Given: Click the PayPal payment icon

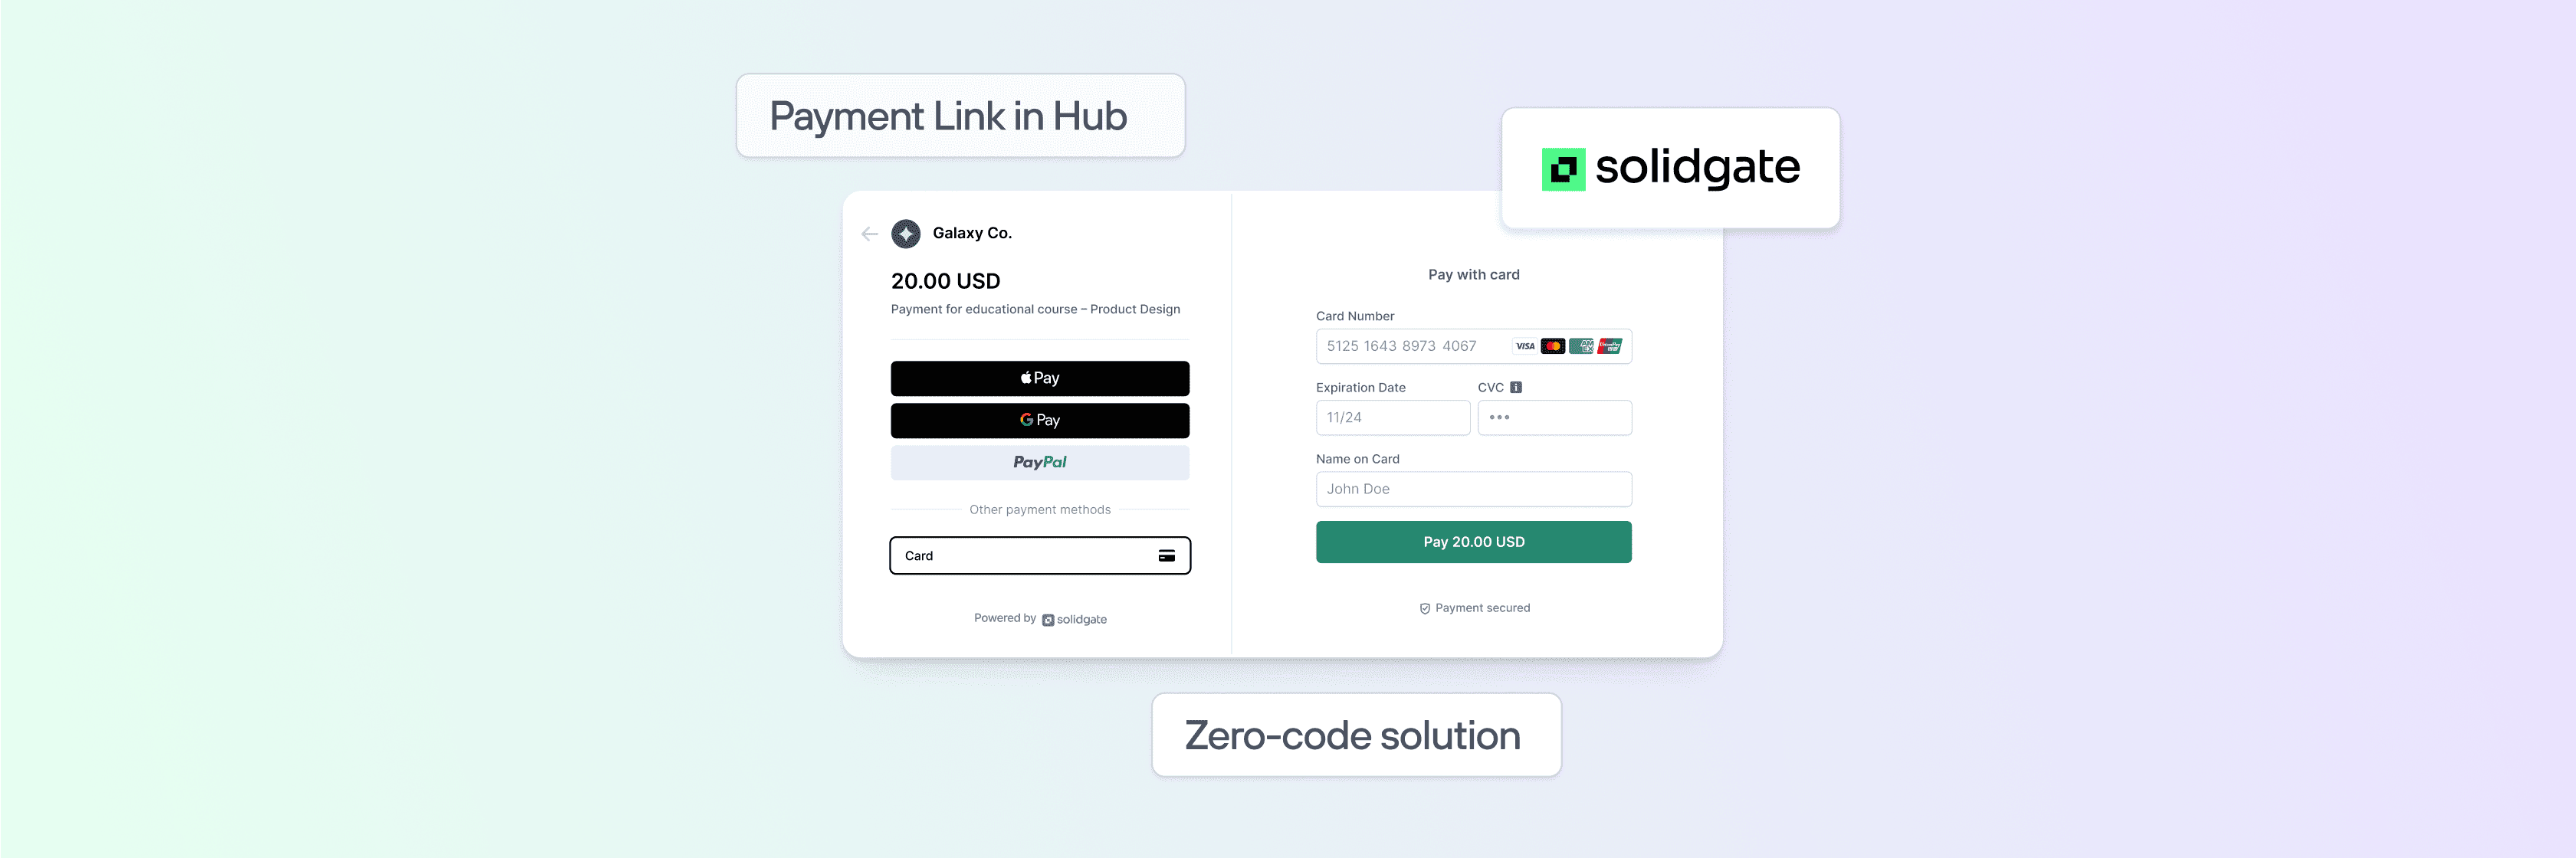Looking at the screenshot, I should point(1040,463).
